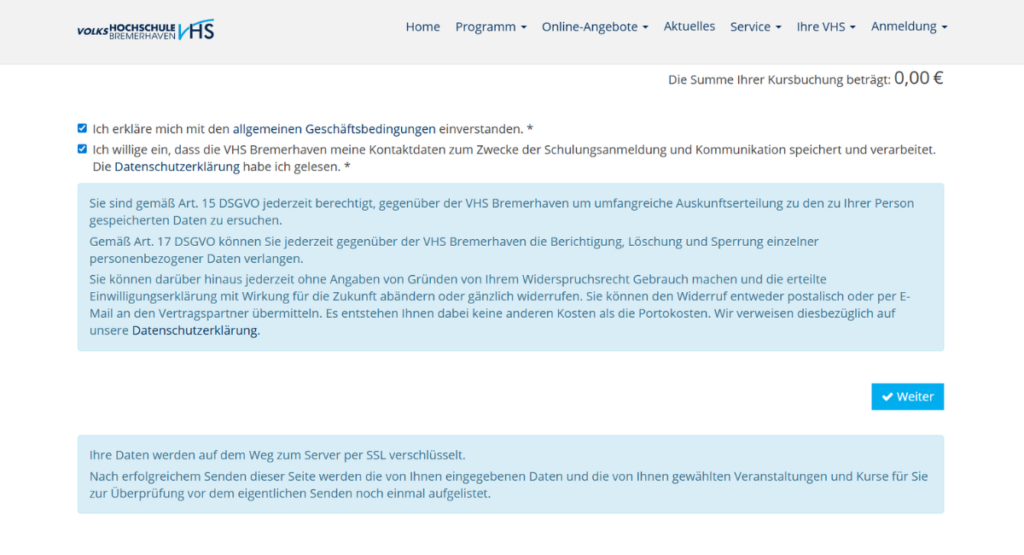Image resolution: width=1024 pixels, height=555 pixels.
Task: Click the SSL verschlüsselt notice text
Action: 277,454
